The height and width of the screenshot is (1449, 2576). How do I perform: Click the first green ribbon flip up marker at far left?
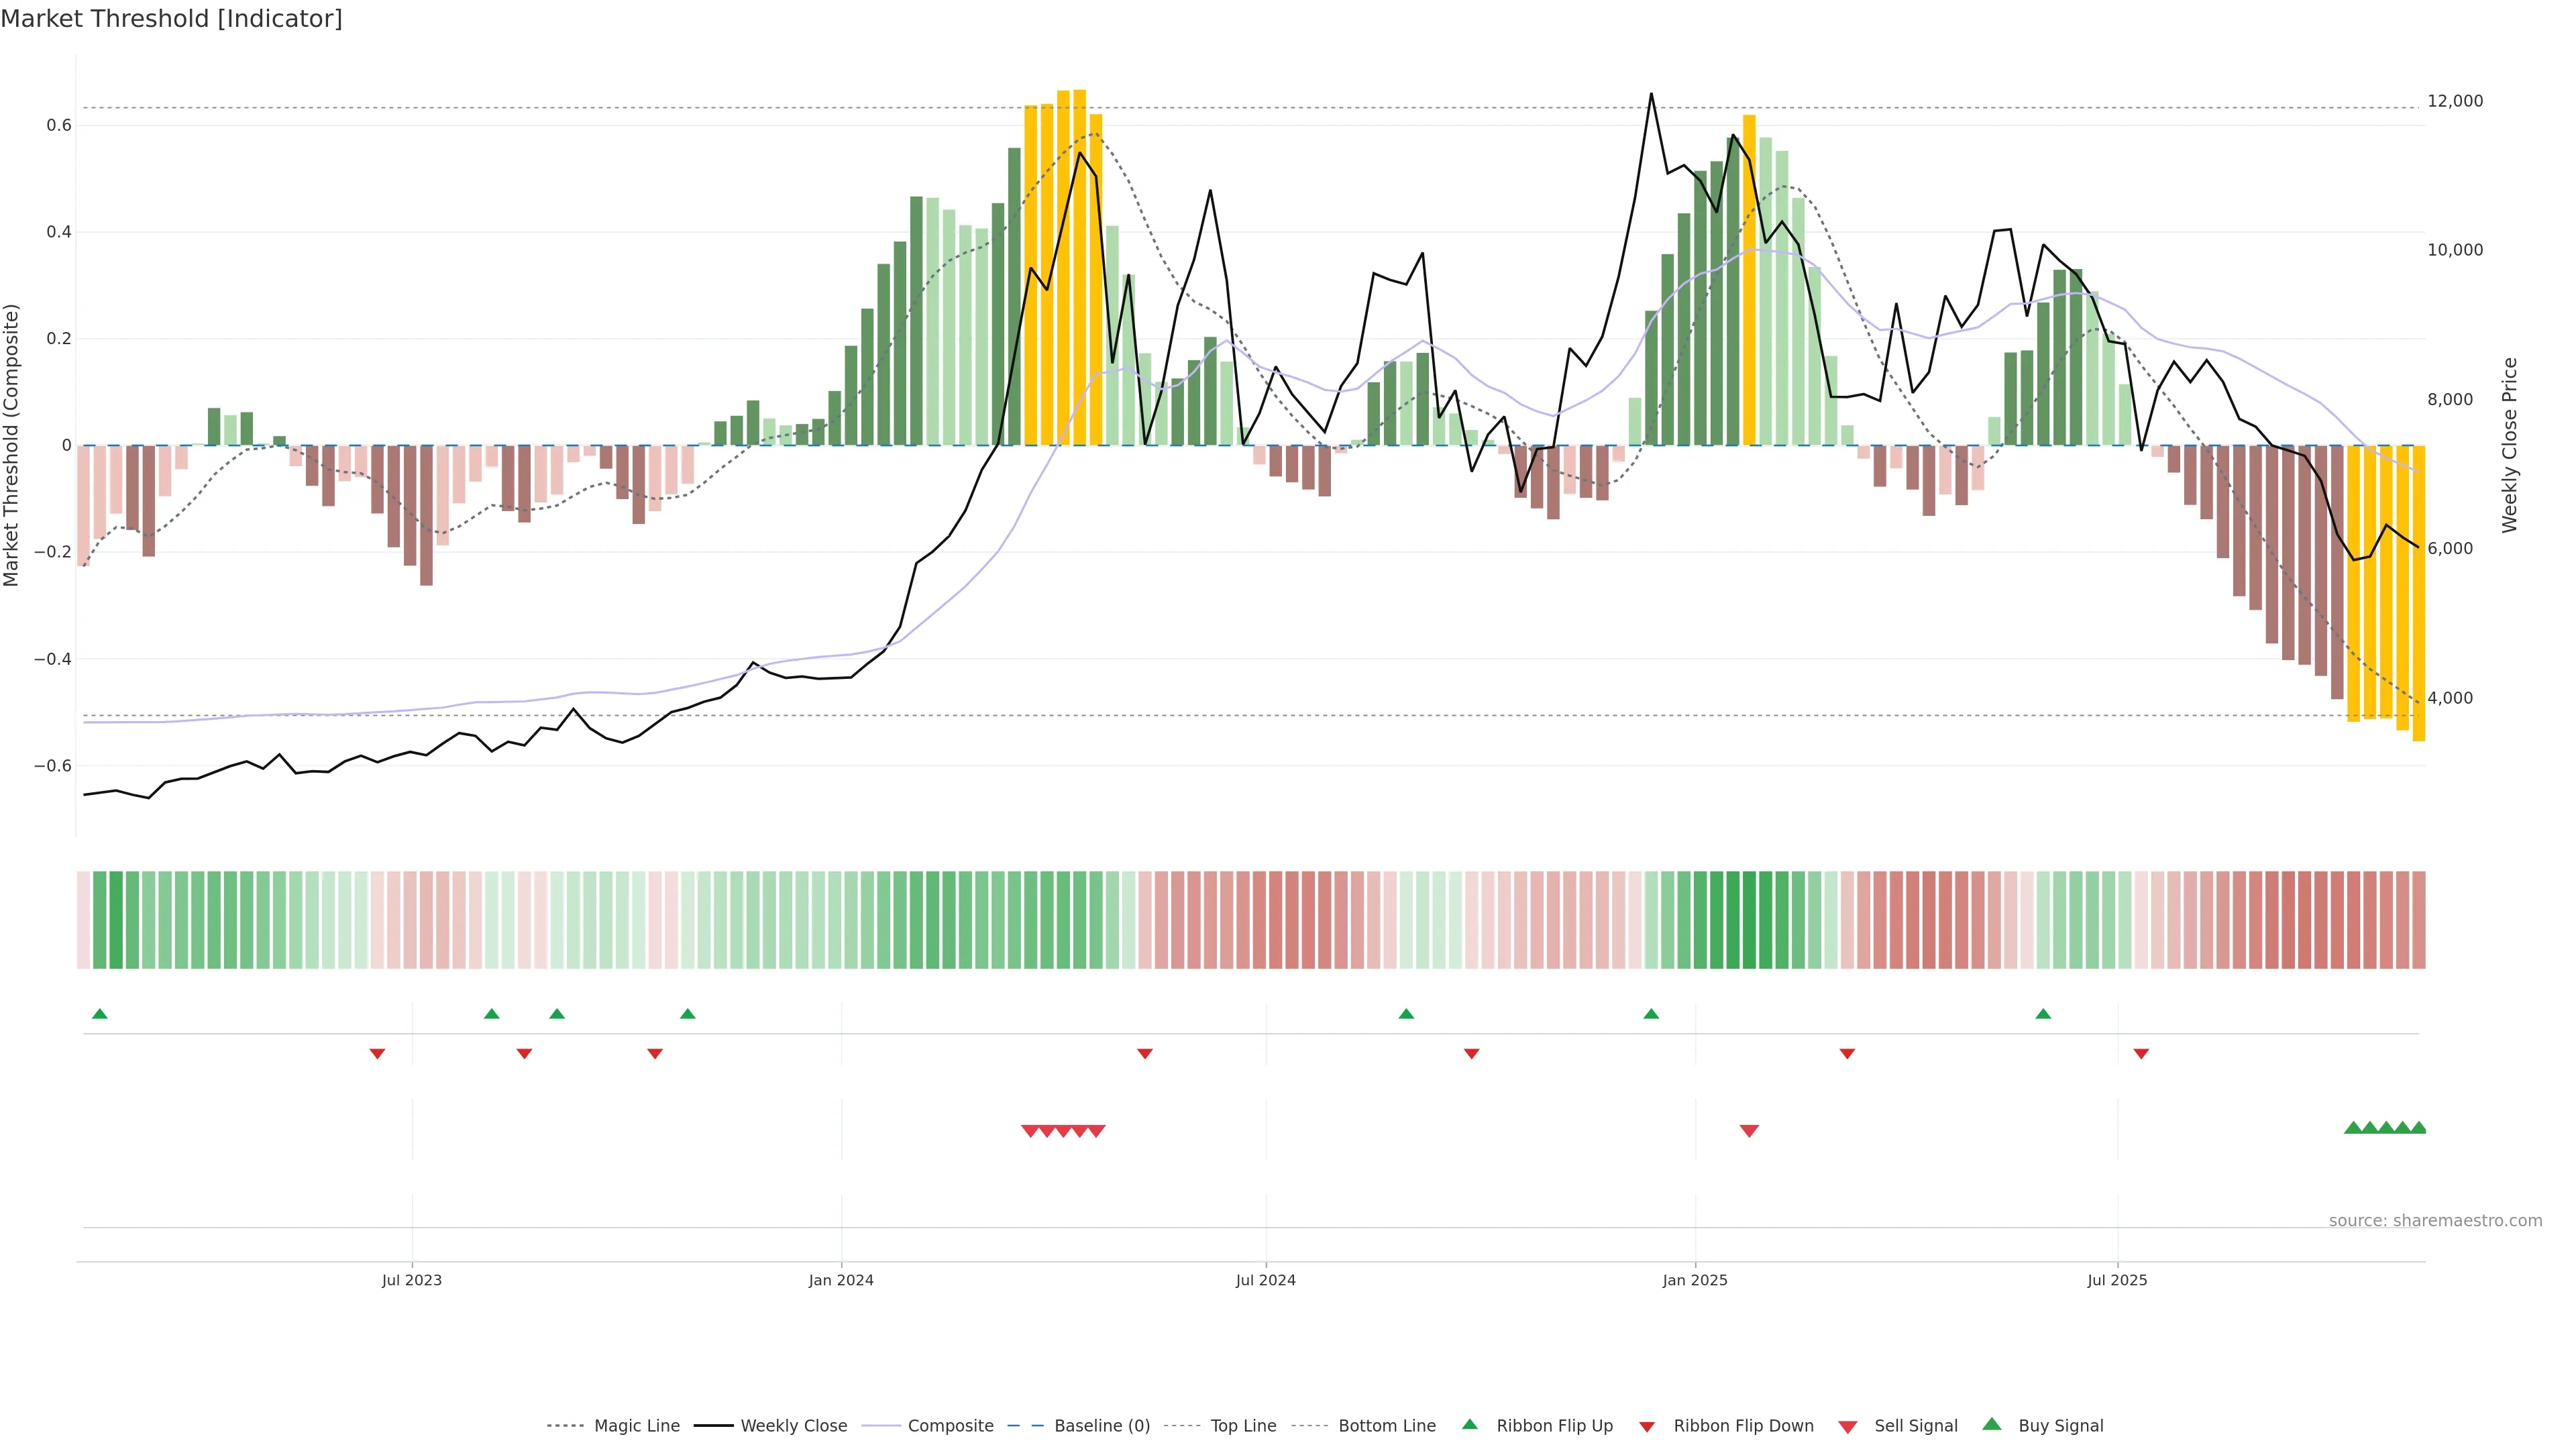point(99,1014)
